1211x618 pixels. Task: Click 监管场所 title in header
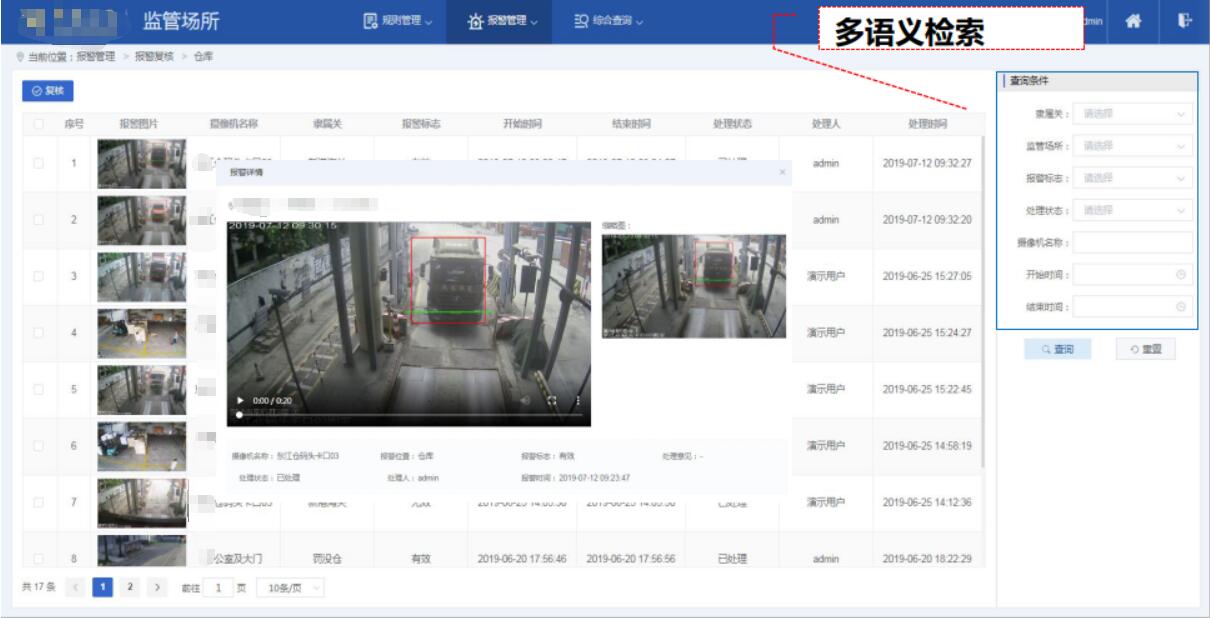[x=181, y=20]
